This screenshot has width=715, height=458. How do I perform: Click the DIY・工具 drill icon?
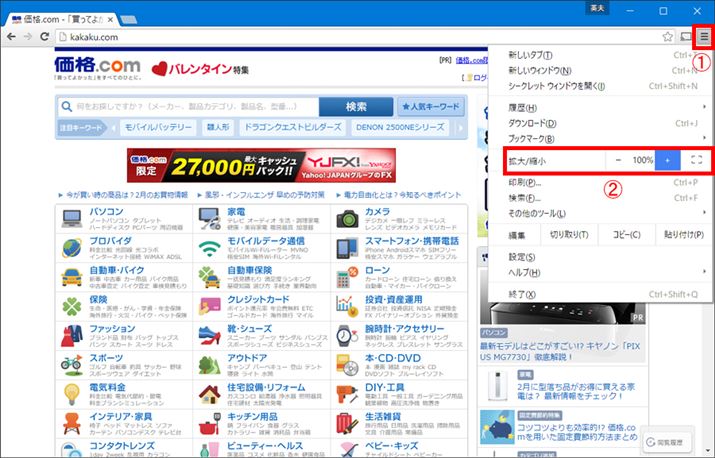point(347,395)
